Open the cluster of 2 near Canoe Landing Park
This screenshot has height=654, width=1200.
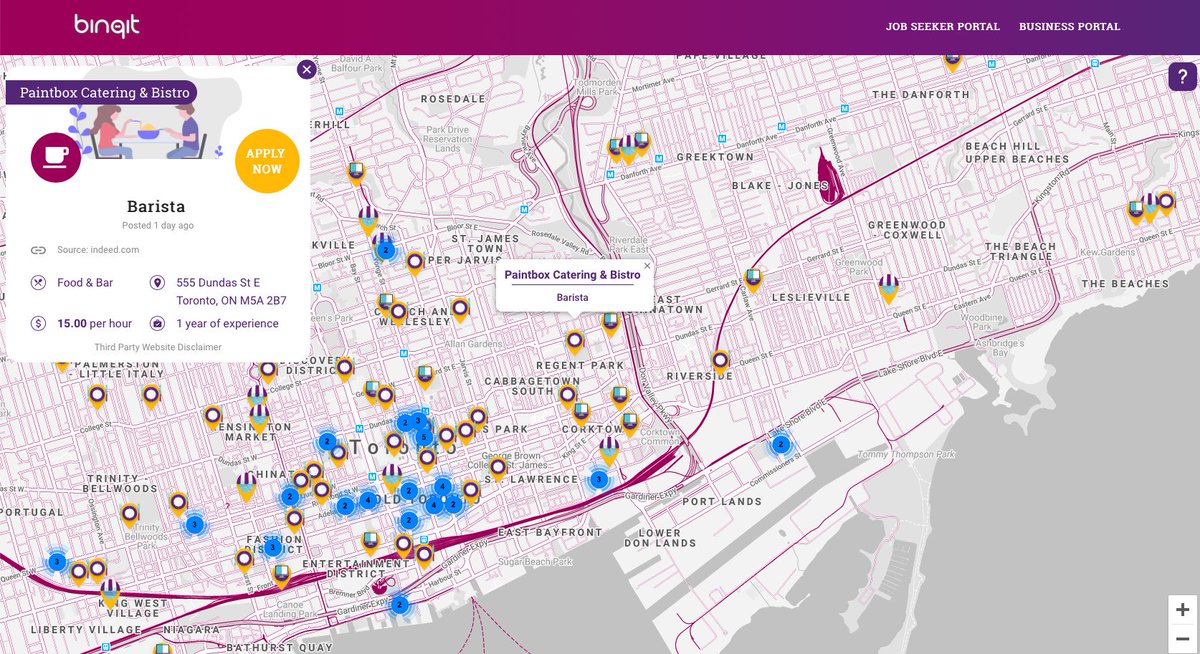pyautogui.click(x=398, y=605)
